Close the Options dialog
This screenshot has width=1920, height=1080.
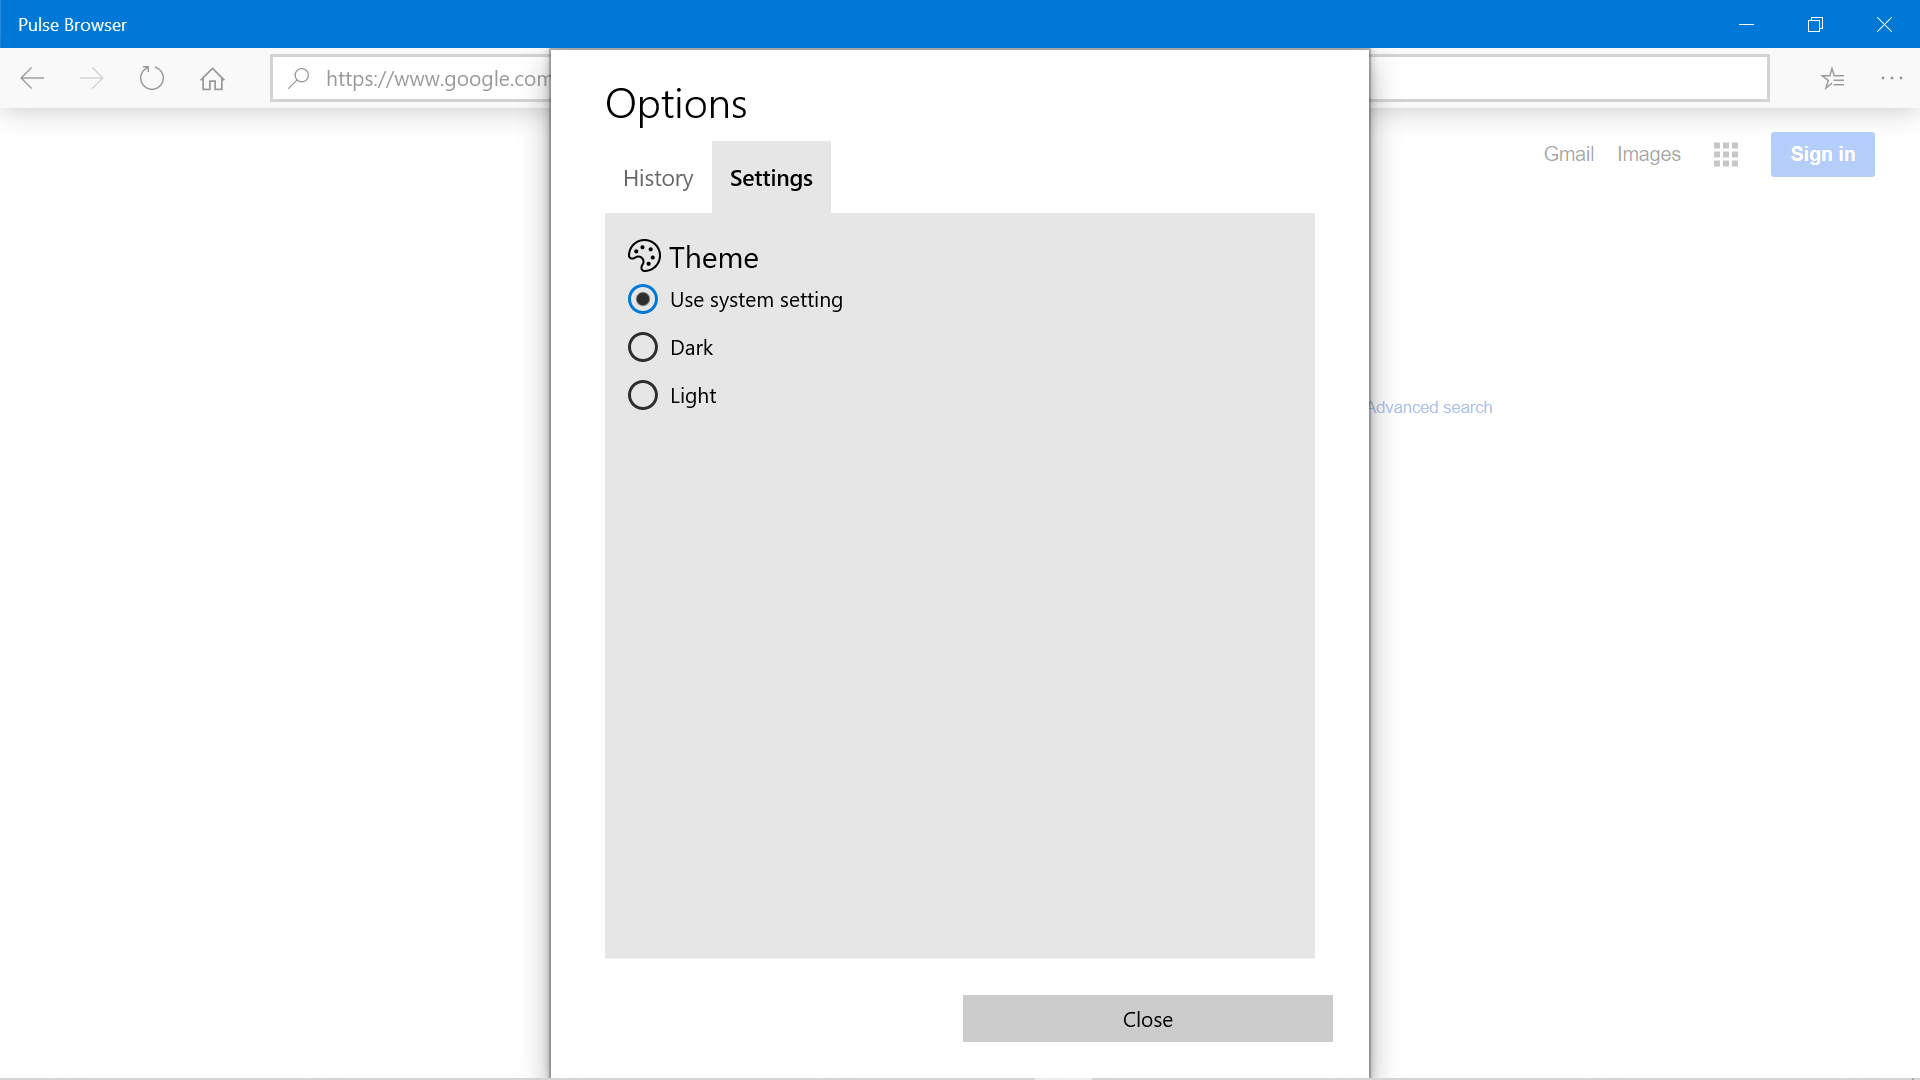click(1147, 1018)
